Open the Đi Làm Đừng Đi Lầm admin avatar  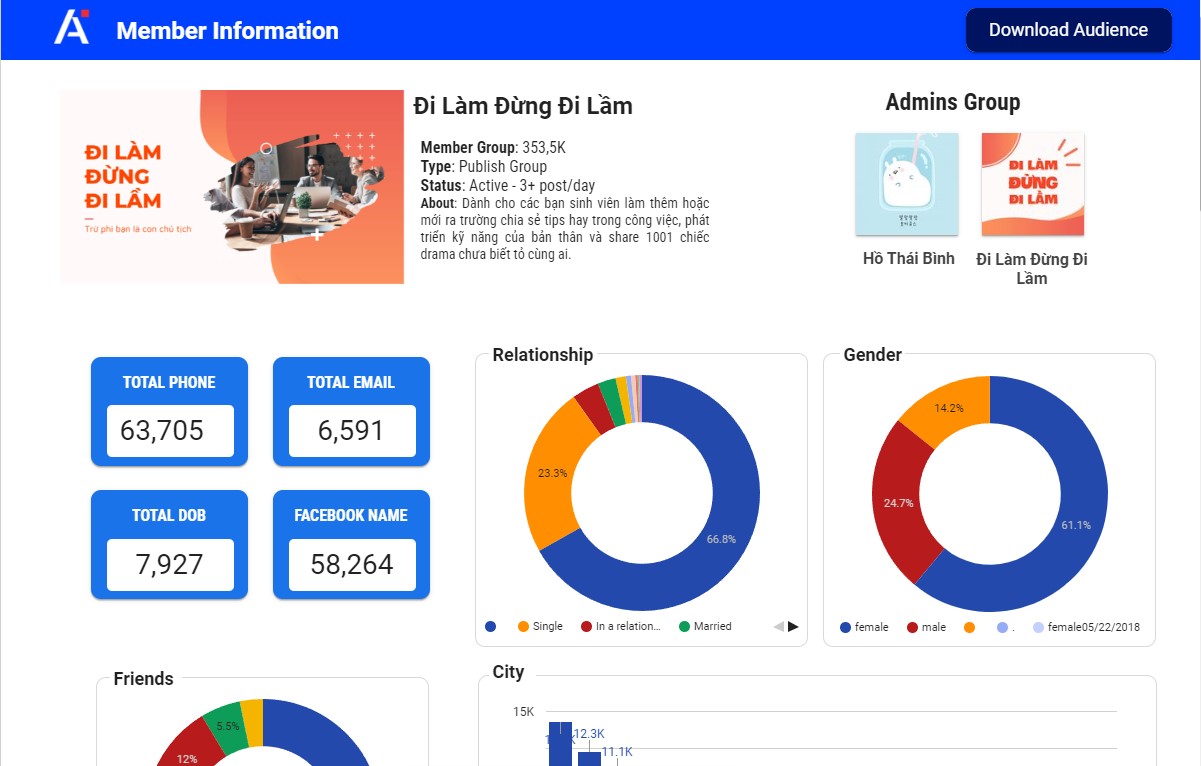(1033, 185)
